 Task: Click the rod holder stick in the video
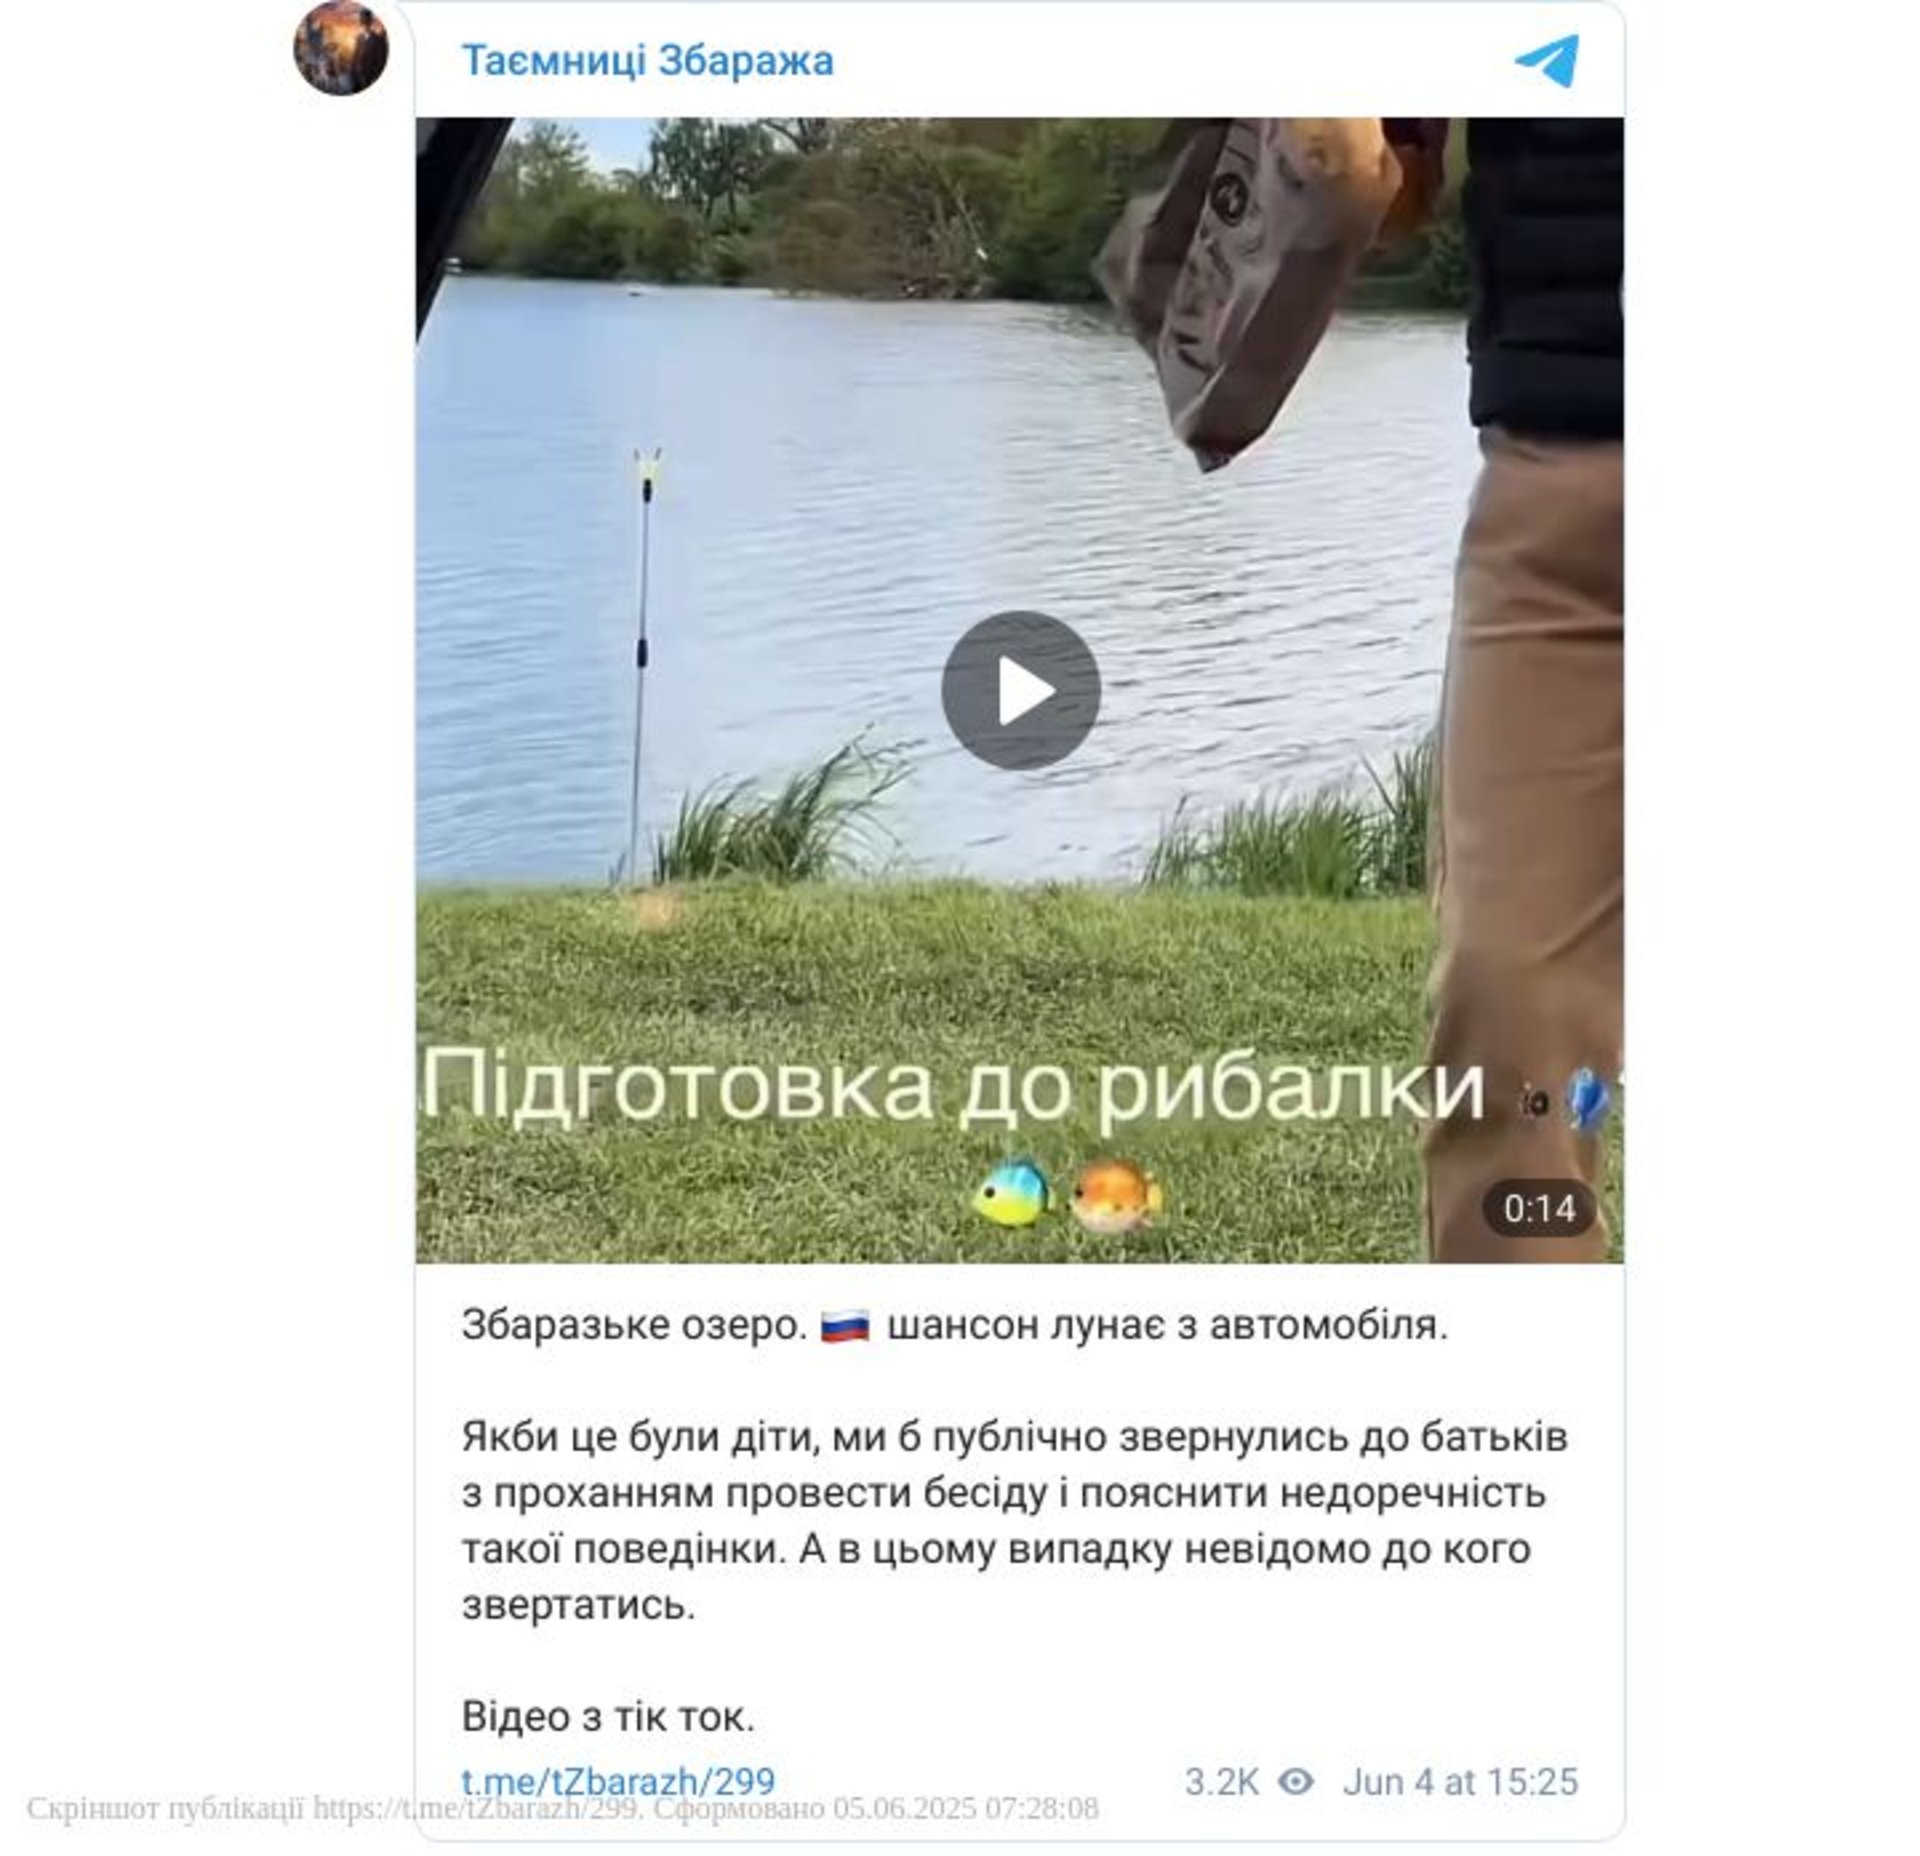click(643, 666)
